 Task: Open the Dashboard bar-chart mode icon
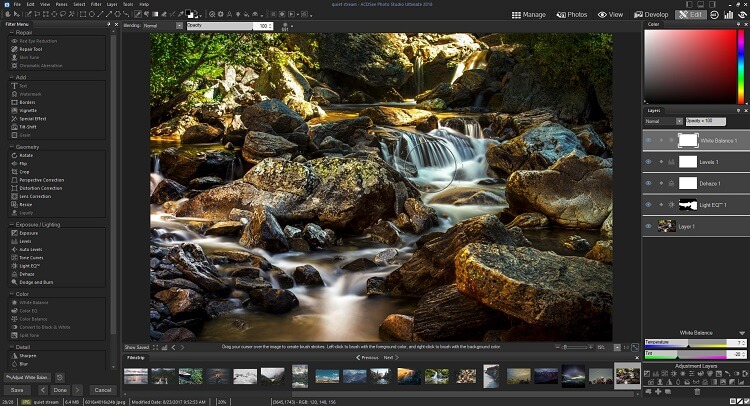[x=728, y=15]
